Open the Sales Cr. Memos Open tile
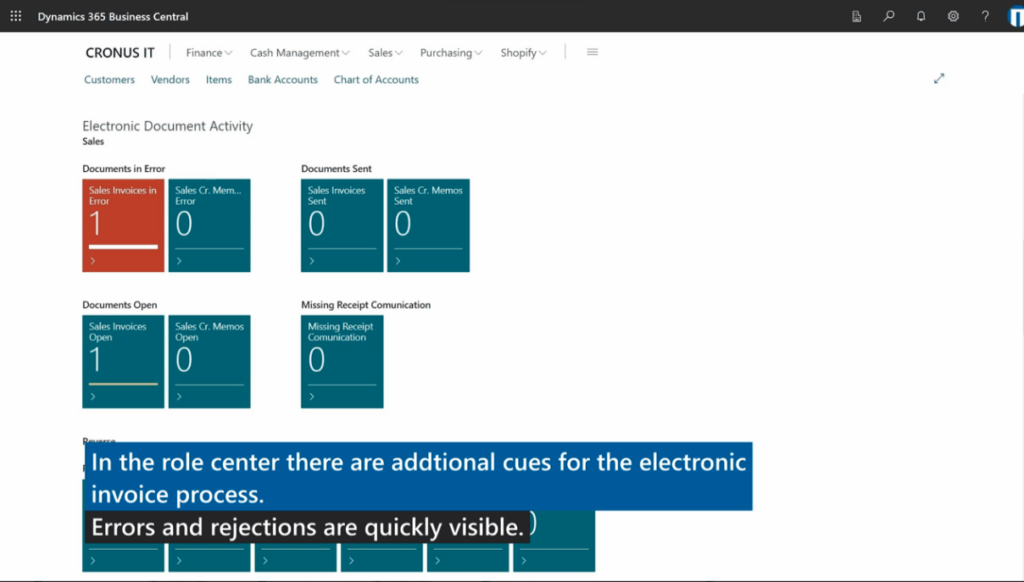Image resolution: width=1024 pixels, height=582 pixels. [x=210, y=362]
